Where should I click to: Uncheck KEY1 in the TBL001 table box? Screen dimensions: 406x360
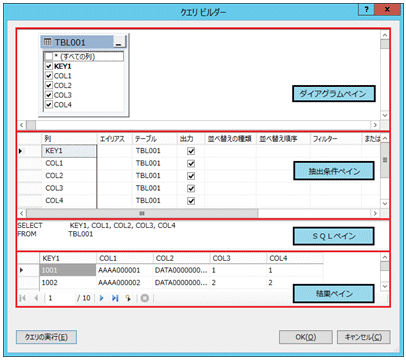(x=49, y=66)
